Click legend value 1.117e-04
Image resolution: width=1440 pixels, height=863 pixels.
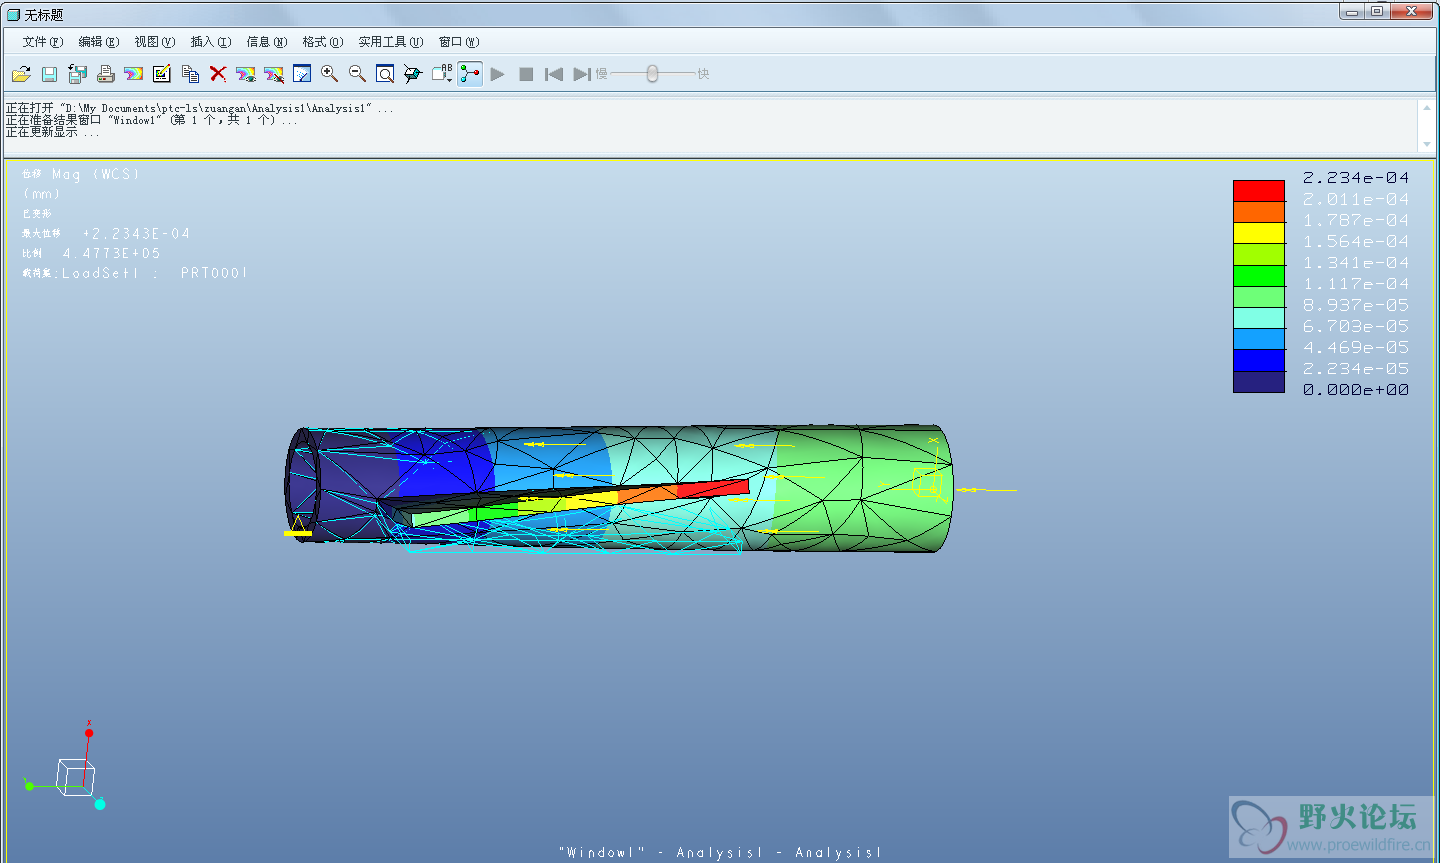coord(1356,284)
